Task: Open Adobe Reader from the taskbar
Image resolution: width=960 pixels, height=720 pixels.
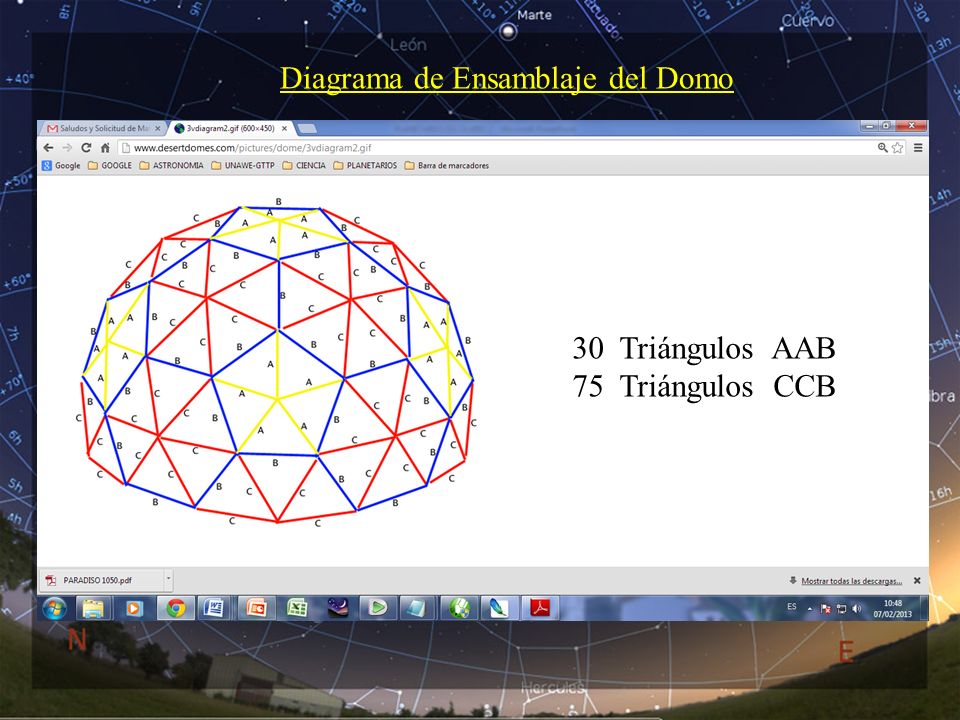Action: (539, 608)
